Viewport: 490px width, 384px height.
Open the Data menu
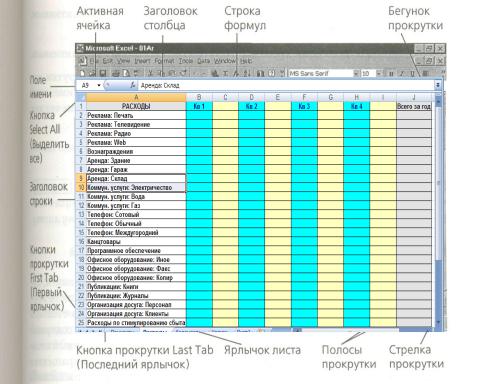[x=203, y=61]
